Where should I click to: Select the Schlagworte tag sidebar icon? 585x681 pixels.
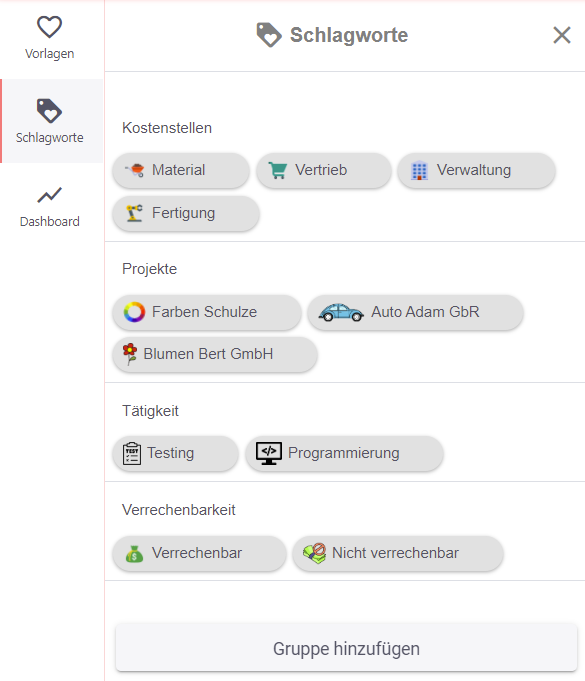tap(49, 111)
